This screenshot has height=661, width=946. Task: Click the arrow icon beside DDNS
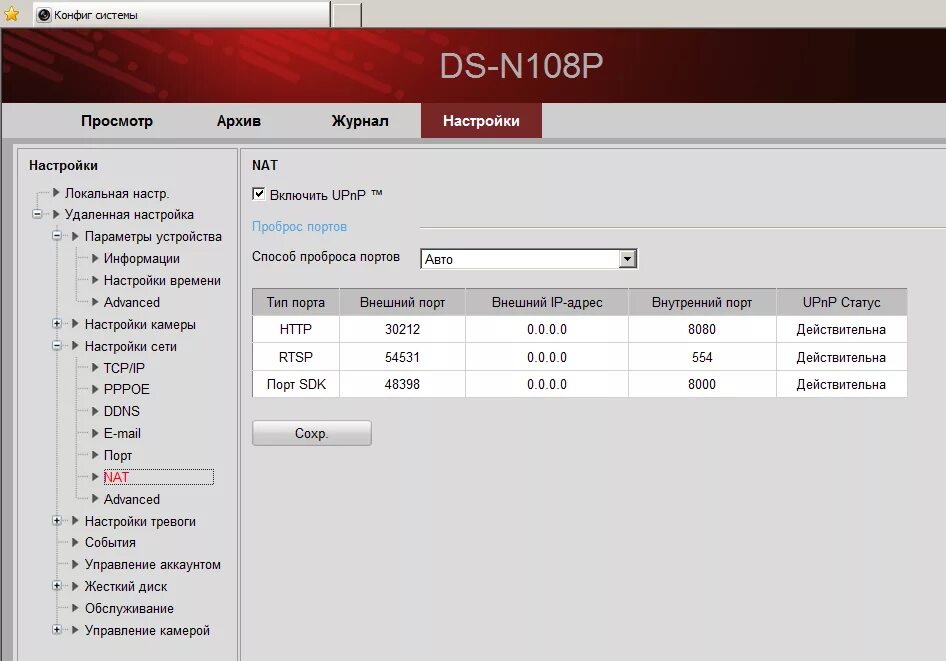(95, 411)
